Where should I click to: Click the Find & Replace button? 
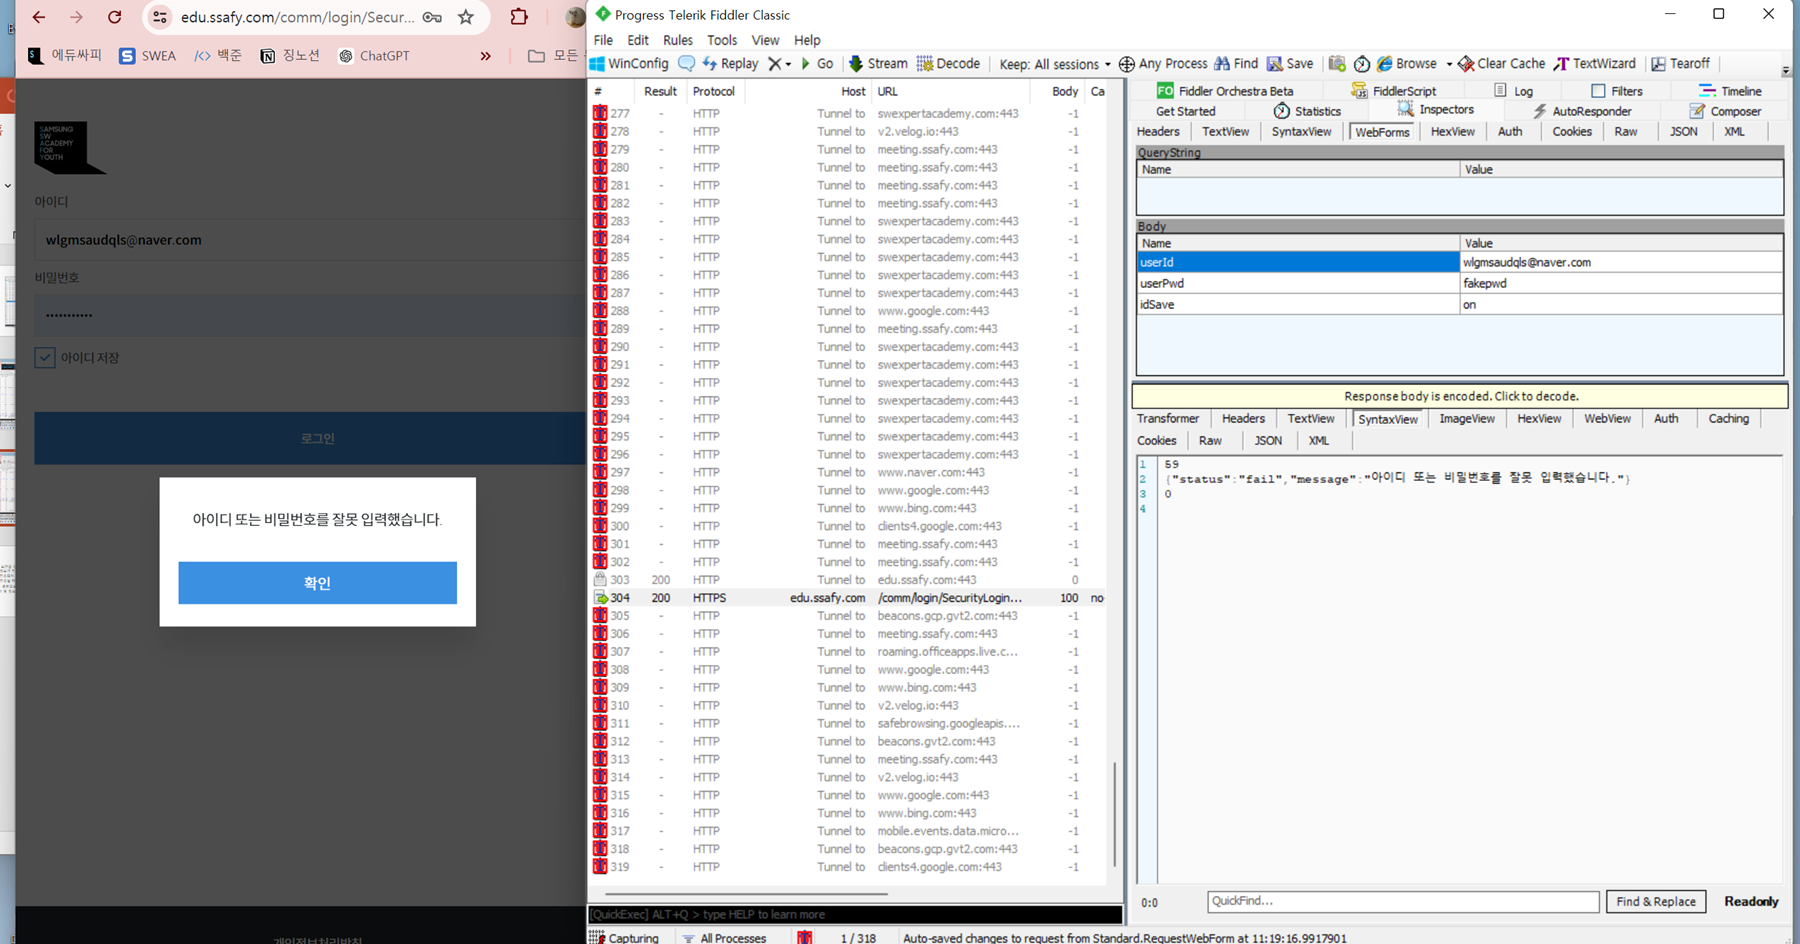[1656, 901]
